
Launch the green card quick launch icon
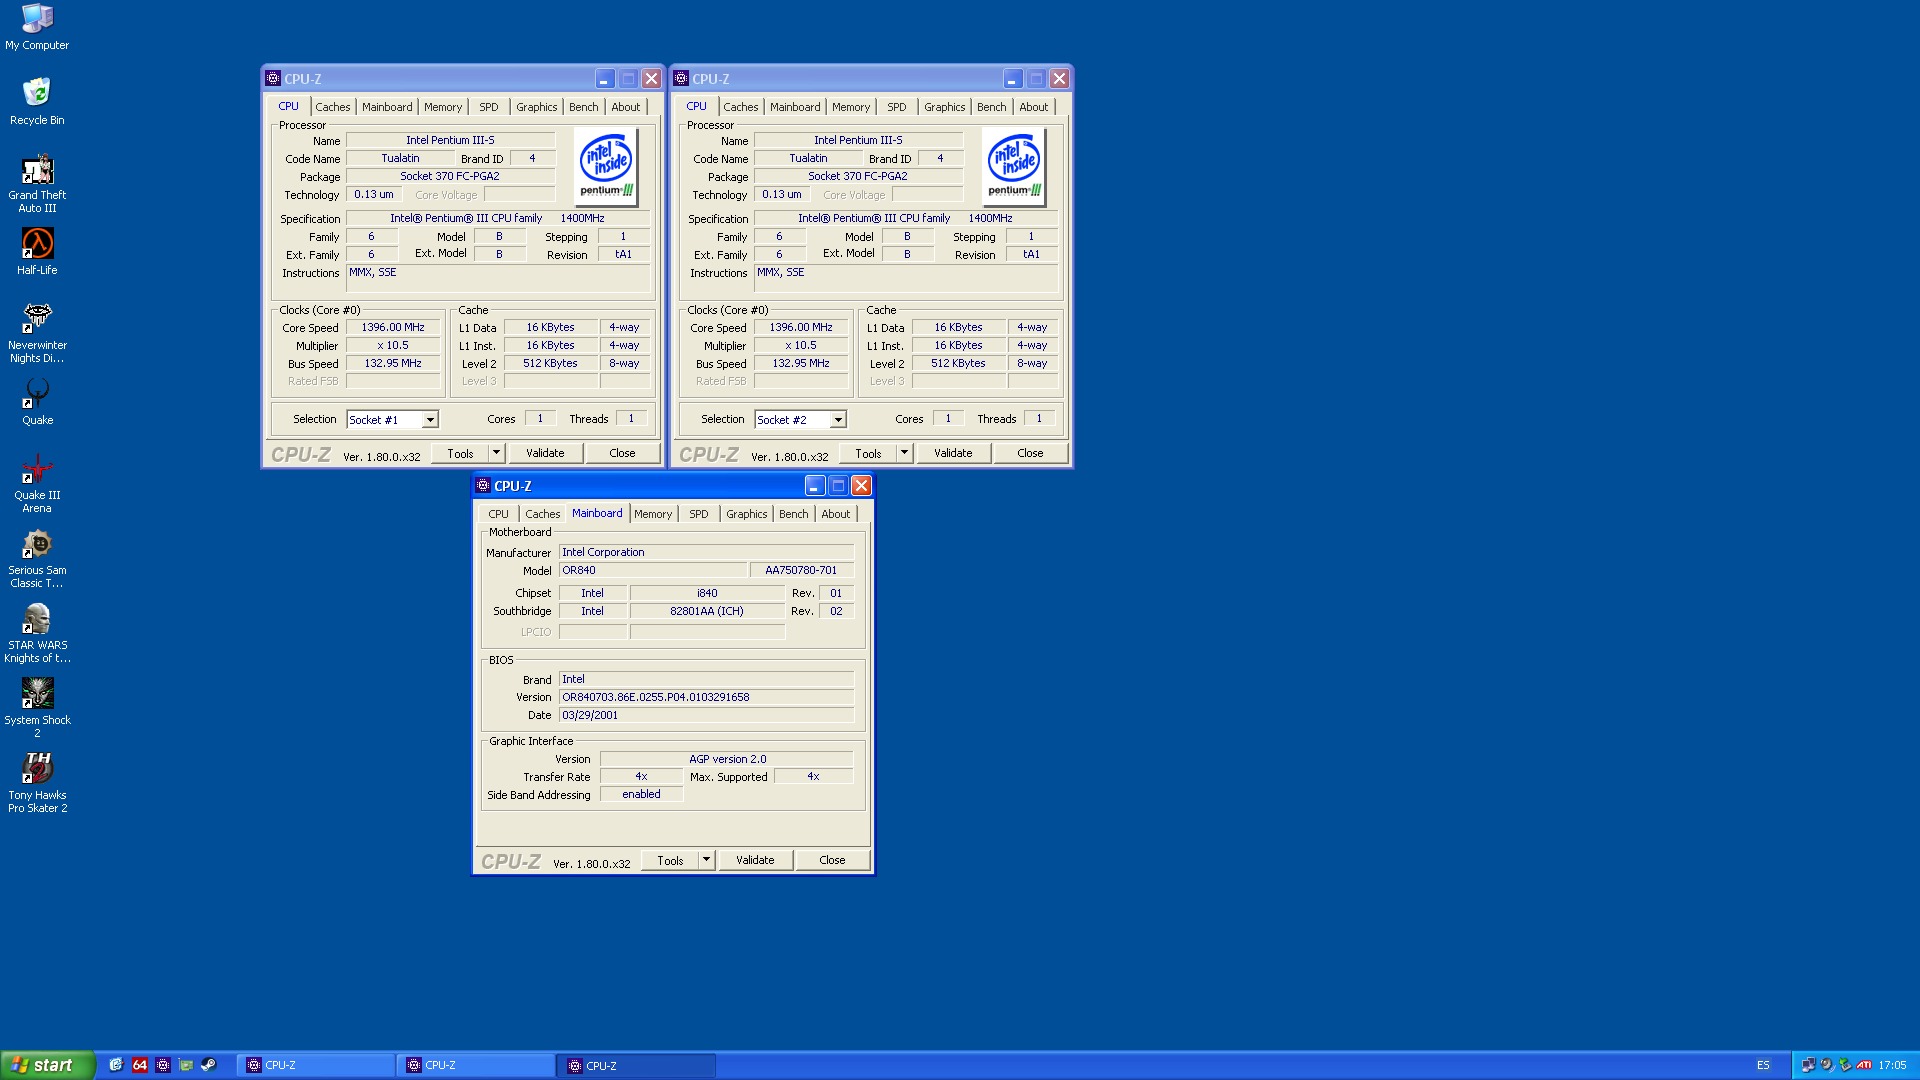tap(186, 1065)
